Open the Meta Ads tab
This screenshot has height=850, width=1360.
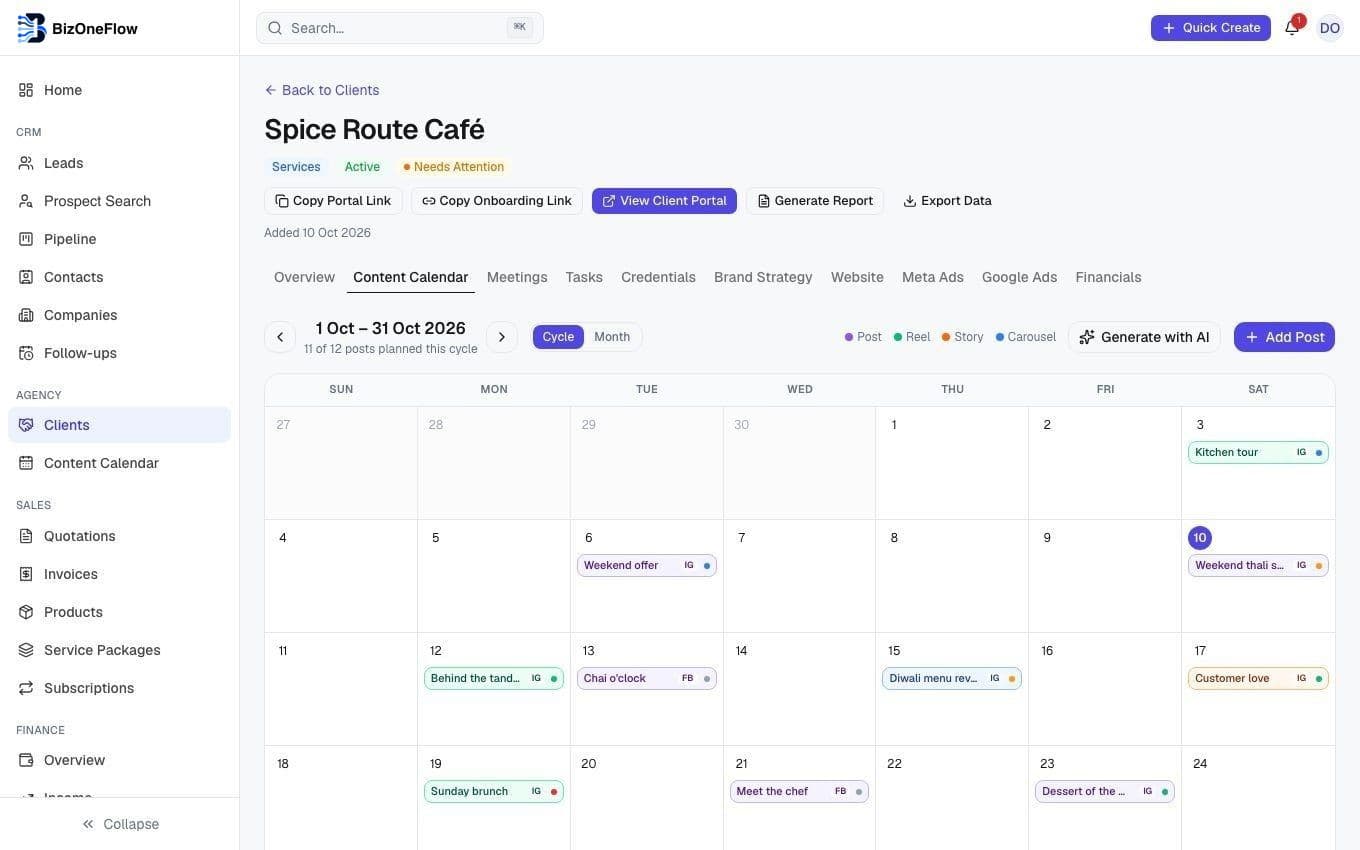[x=933, y=277]
